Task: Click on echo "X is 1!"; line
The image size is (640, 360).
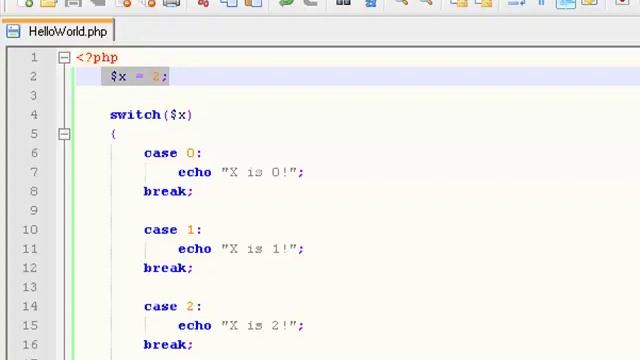Action: coord(241,249)
